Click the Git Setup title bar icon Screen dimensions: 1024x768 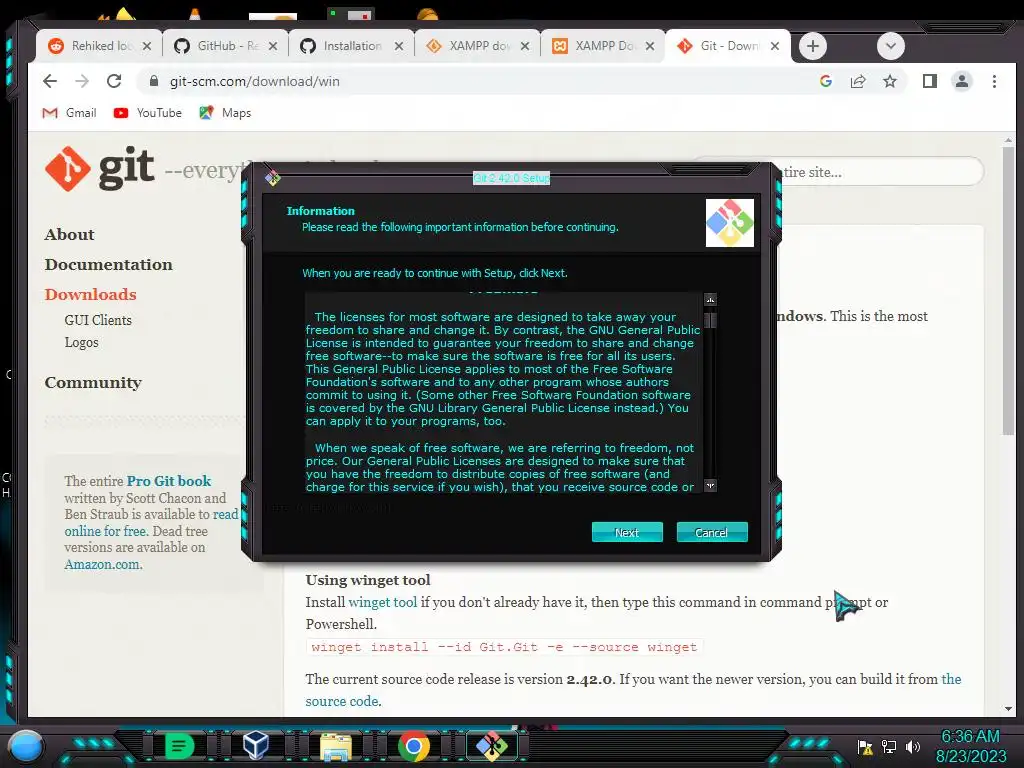[x=273, y=178]
